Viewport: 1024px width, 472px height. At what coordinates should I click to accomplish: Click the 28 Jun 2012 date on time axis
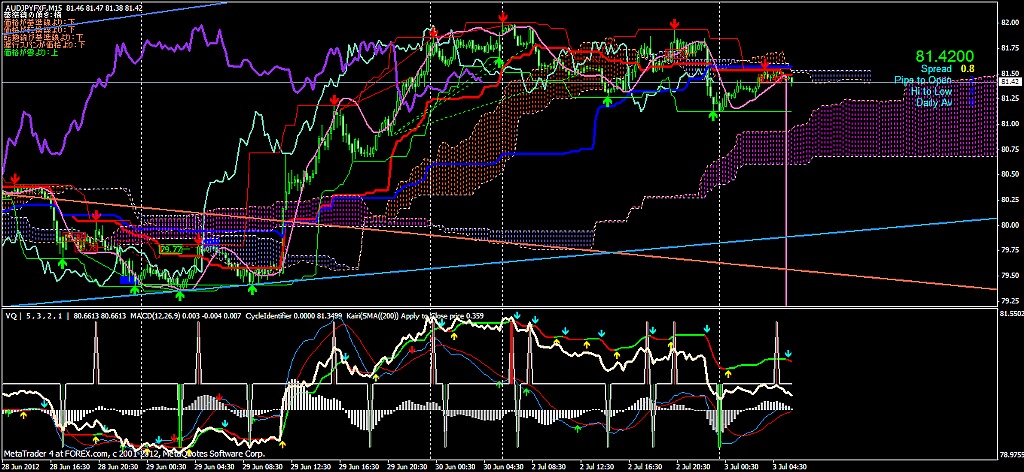click(22, 466)
